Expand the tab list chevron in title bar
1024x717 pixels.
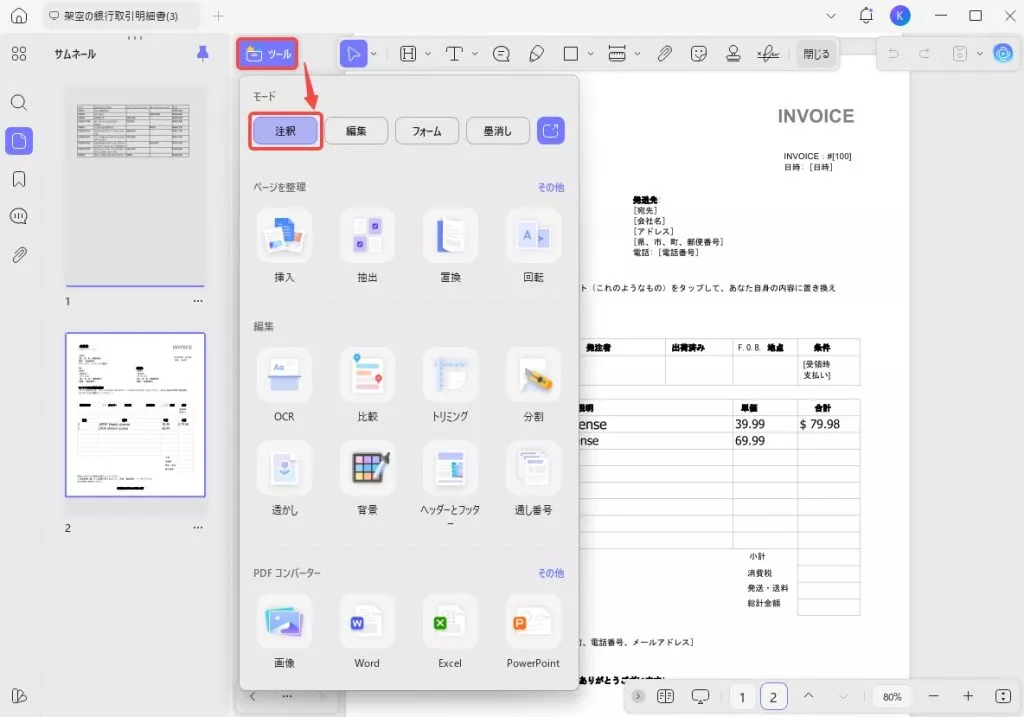tap(831, 16)
